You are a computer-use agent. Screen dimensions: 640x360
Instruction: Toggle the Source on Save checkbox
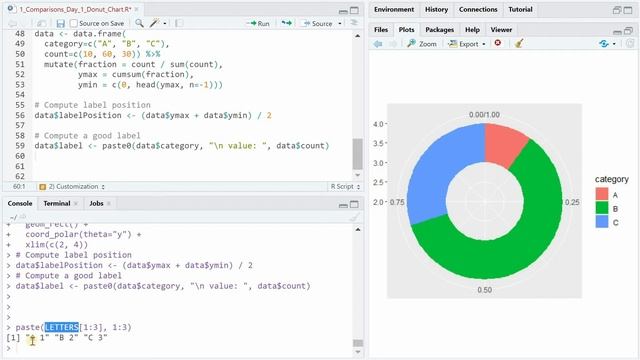pos(74,23)
